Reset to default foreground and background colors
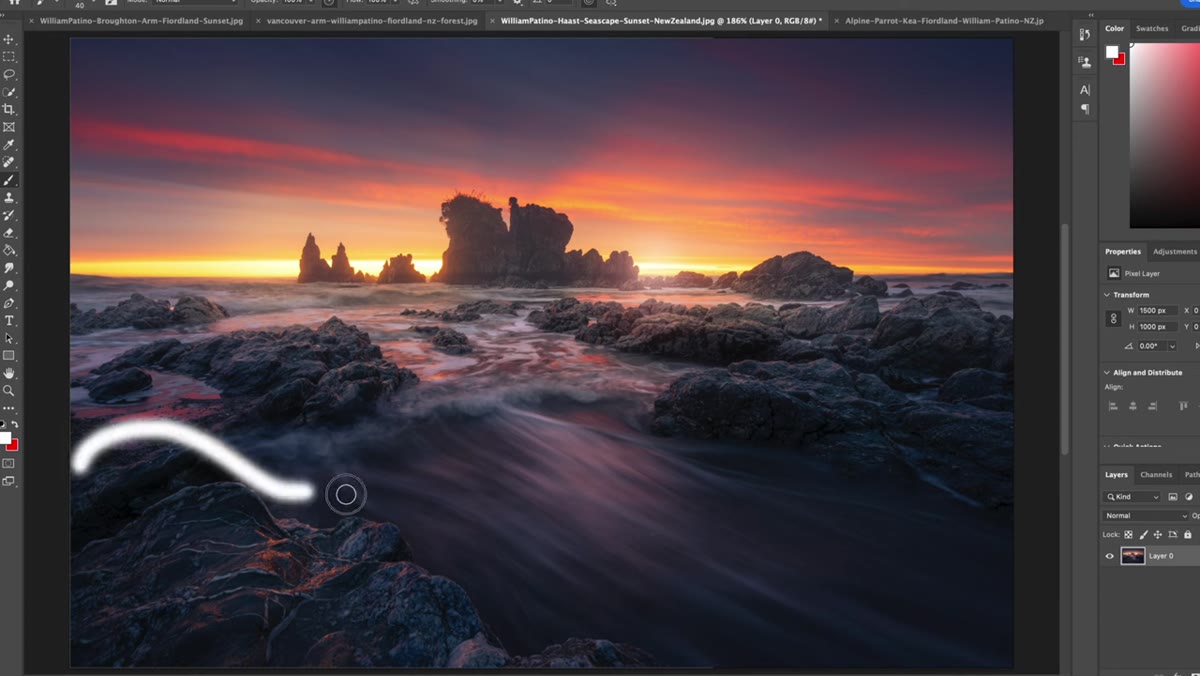This screenshot has height=676, width=1200. (x=3, y=425)
